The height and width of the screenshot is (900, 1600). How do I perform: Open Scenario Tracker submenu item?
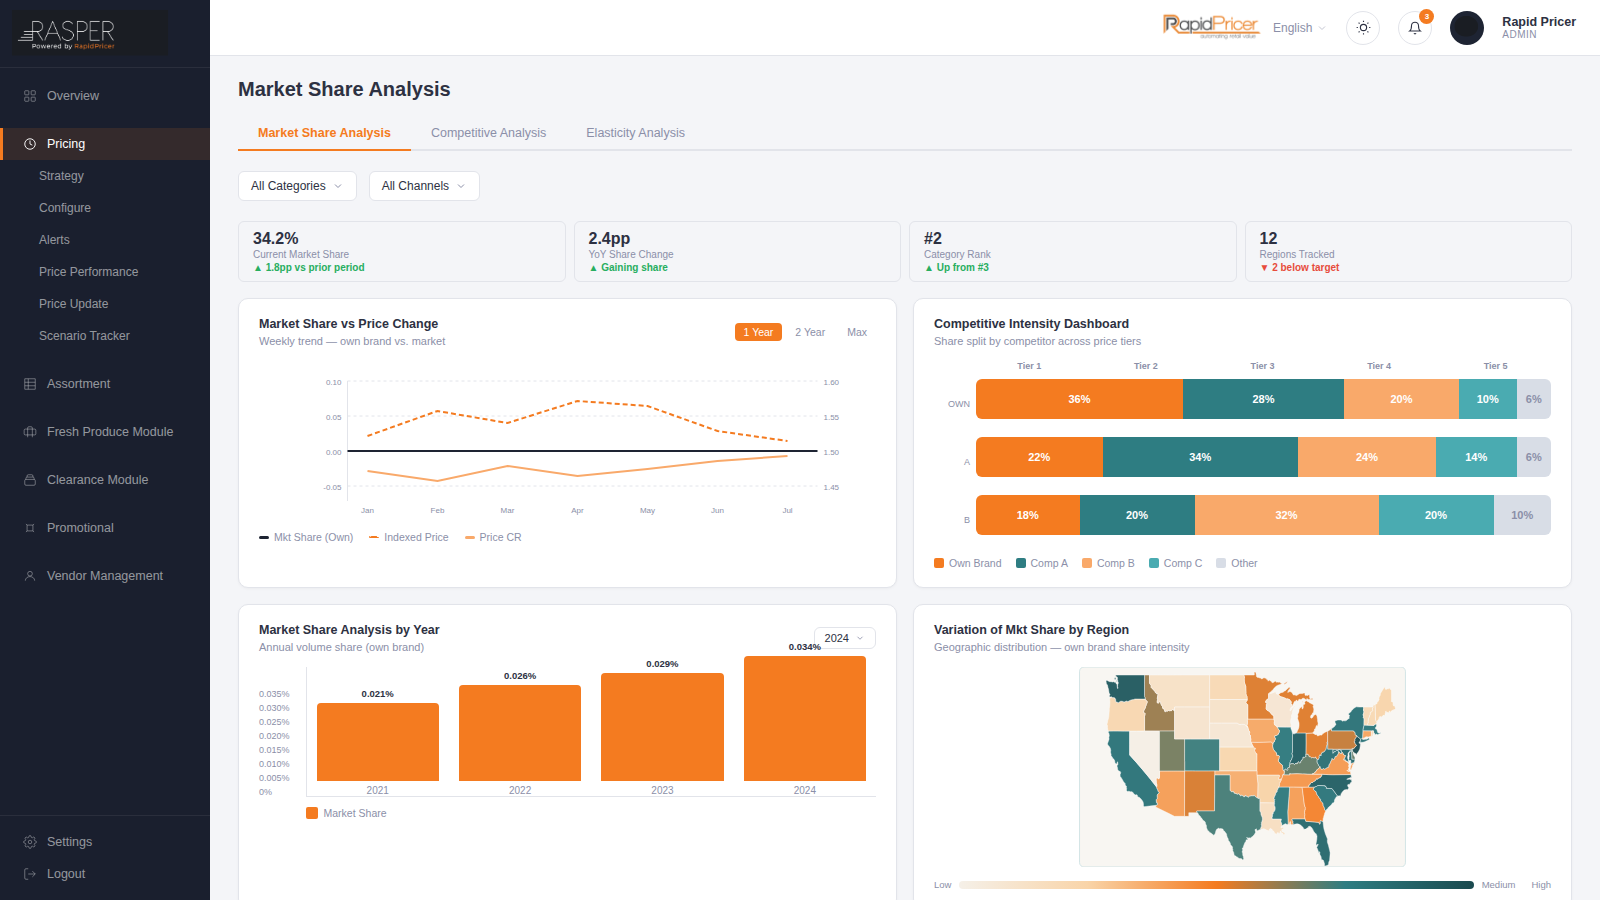tap(84, 336)
